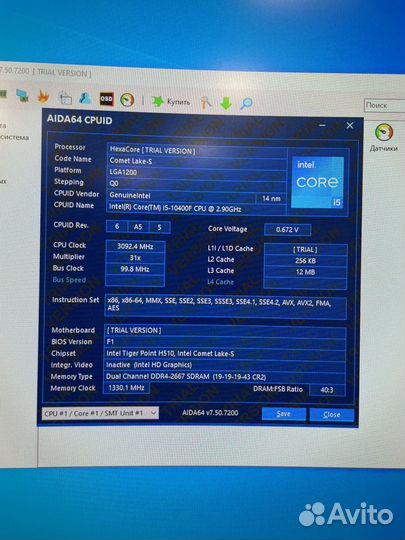Open preferences with the tools icon
Image resolution: width=405 pixels, height=540 pixels.
(206, 102)
